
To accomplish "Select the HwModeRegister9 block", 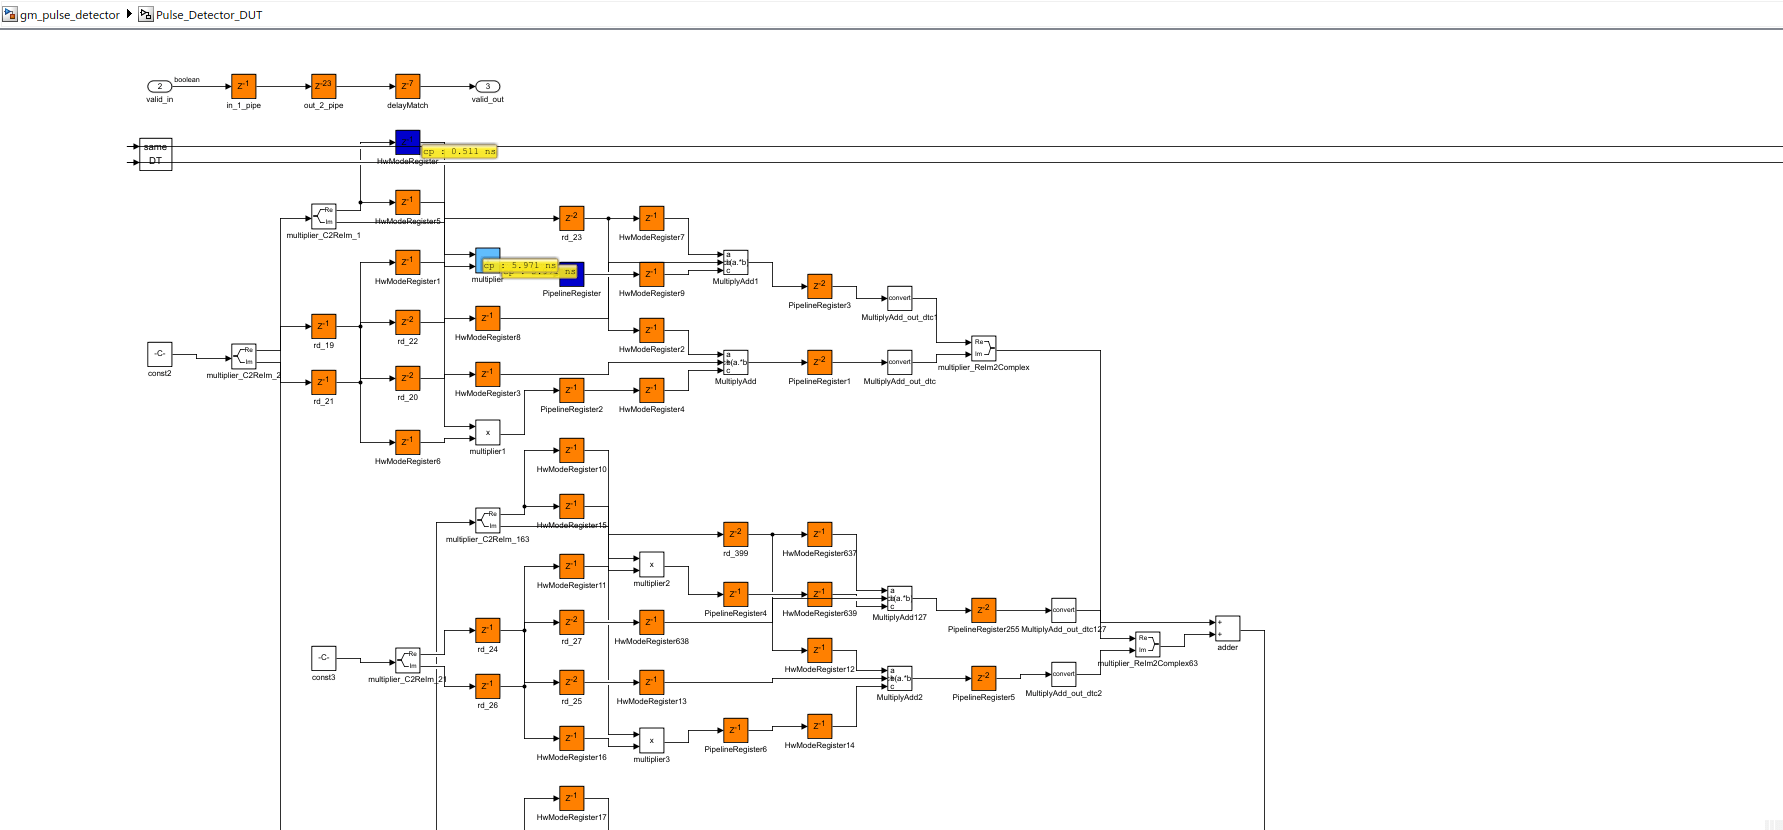I will pyautogui.click(x=652, y=274).
